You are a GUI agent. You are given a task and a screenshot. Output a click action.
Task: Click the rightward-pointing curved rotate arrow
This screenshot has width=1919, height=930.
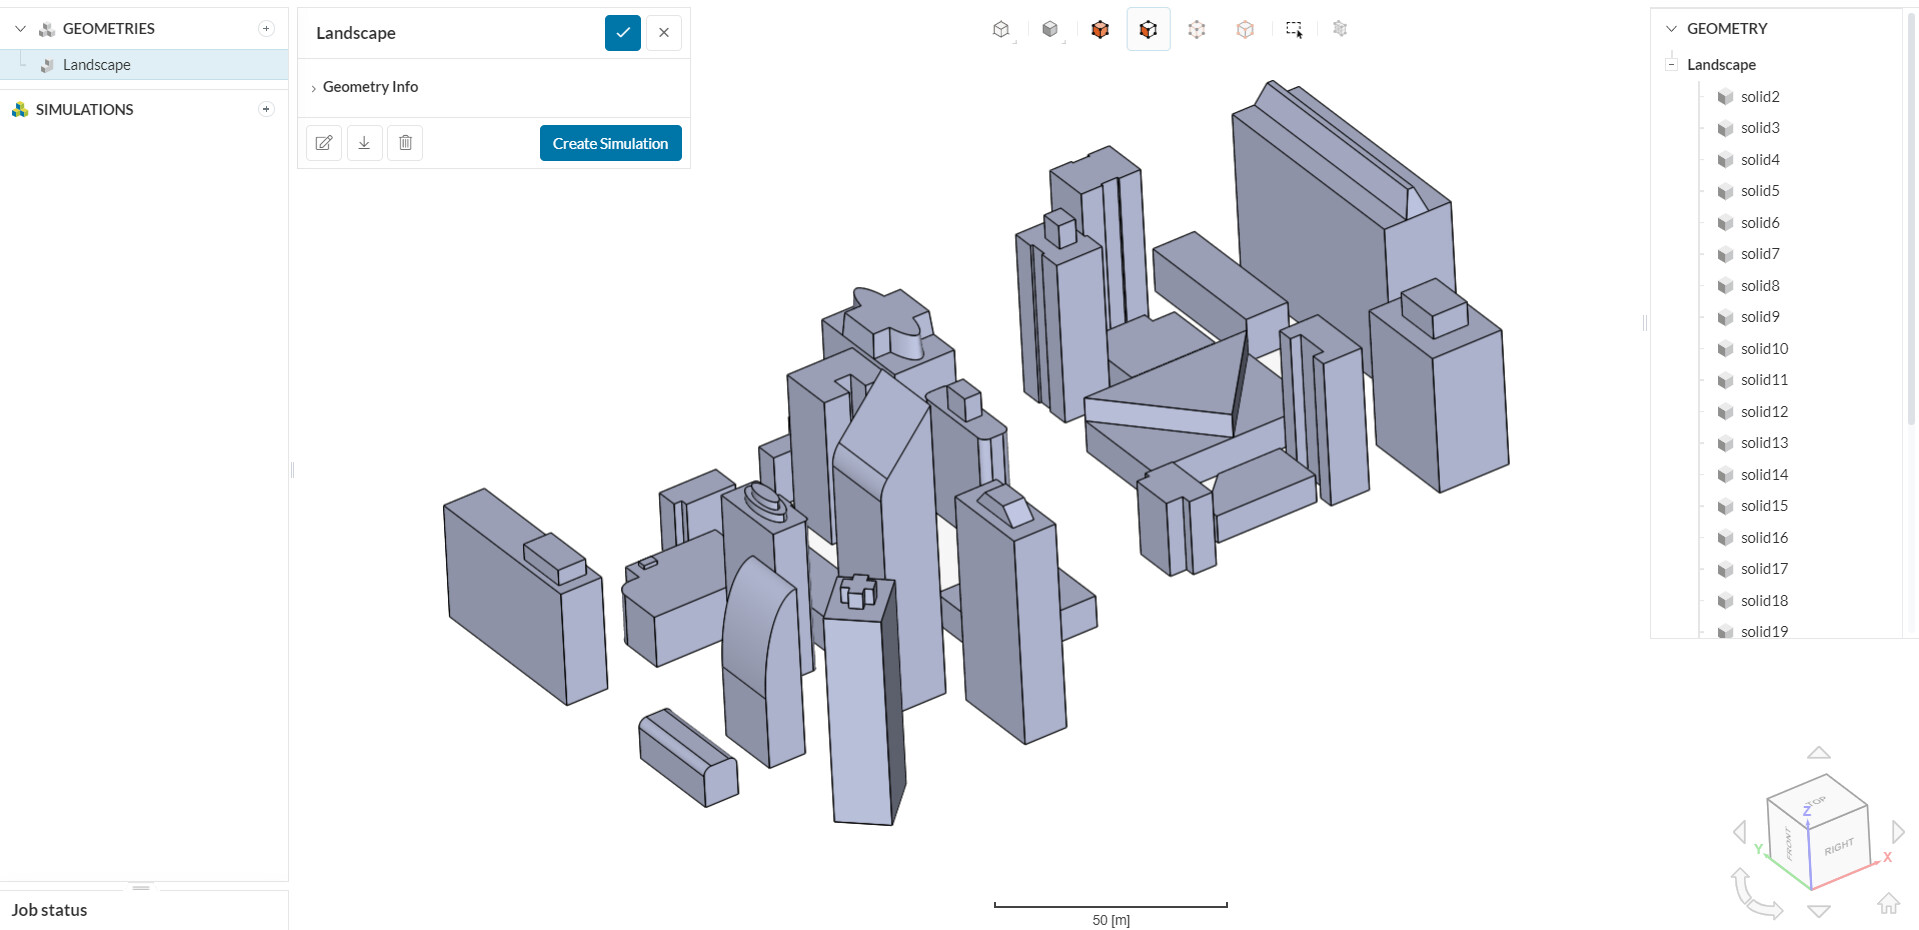pos(1766,907)
